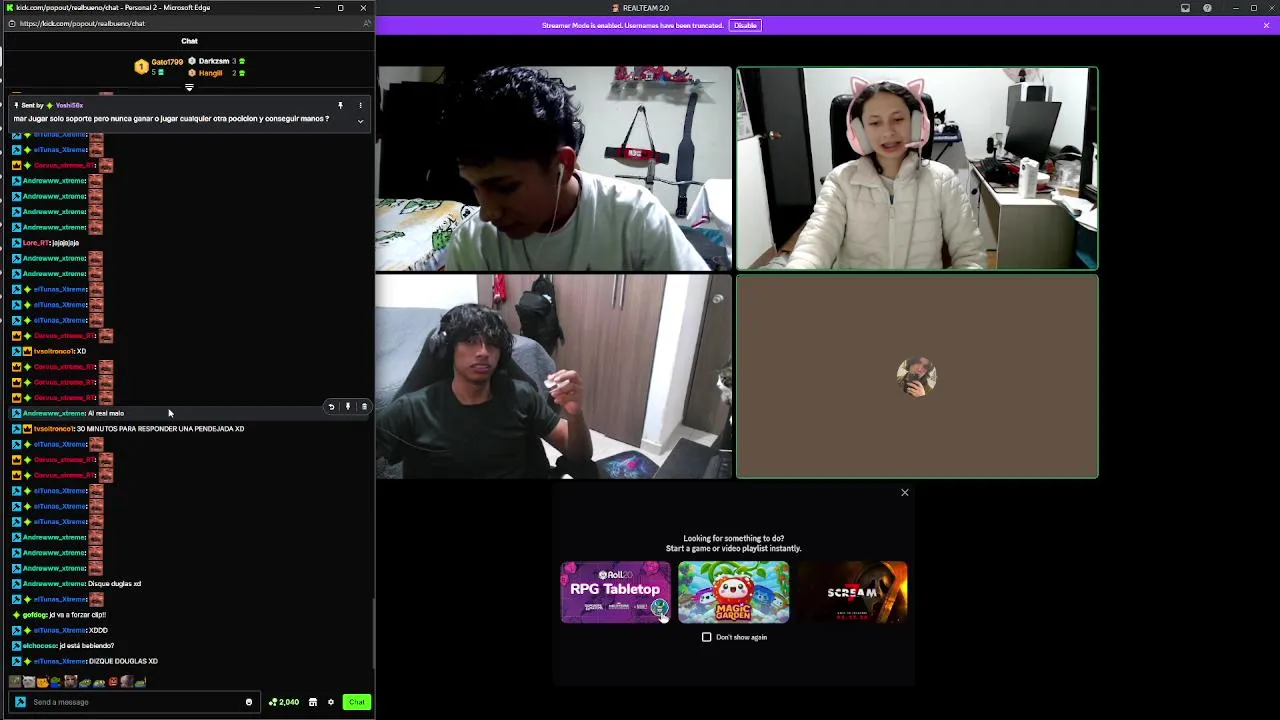Disable Streamer Mode from the banner
The width and height of the screenshot is (1280, 720).
click(745, 25)
